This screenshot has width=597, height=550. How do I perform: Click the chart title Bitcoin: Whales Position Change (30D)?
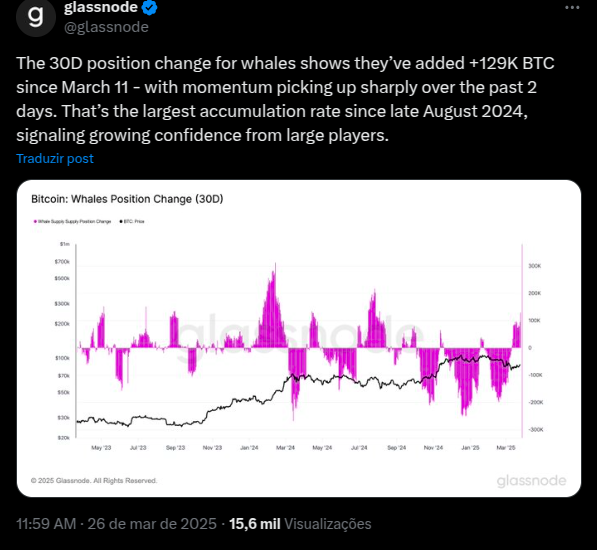[127, 199]
